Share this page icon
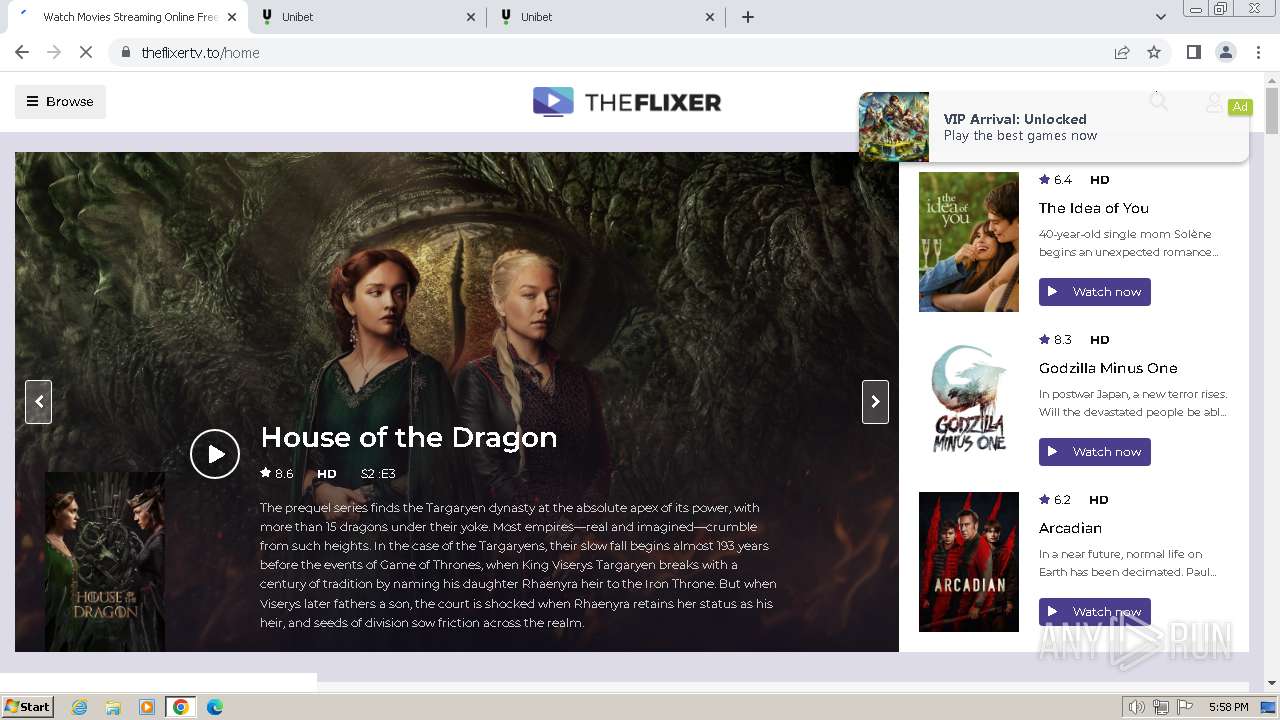Image resolution: width=1280 pixels, height=720 pixels. pos(1122,52)
